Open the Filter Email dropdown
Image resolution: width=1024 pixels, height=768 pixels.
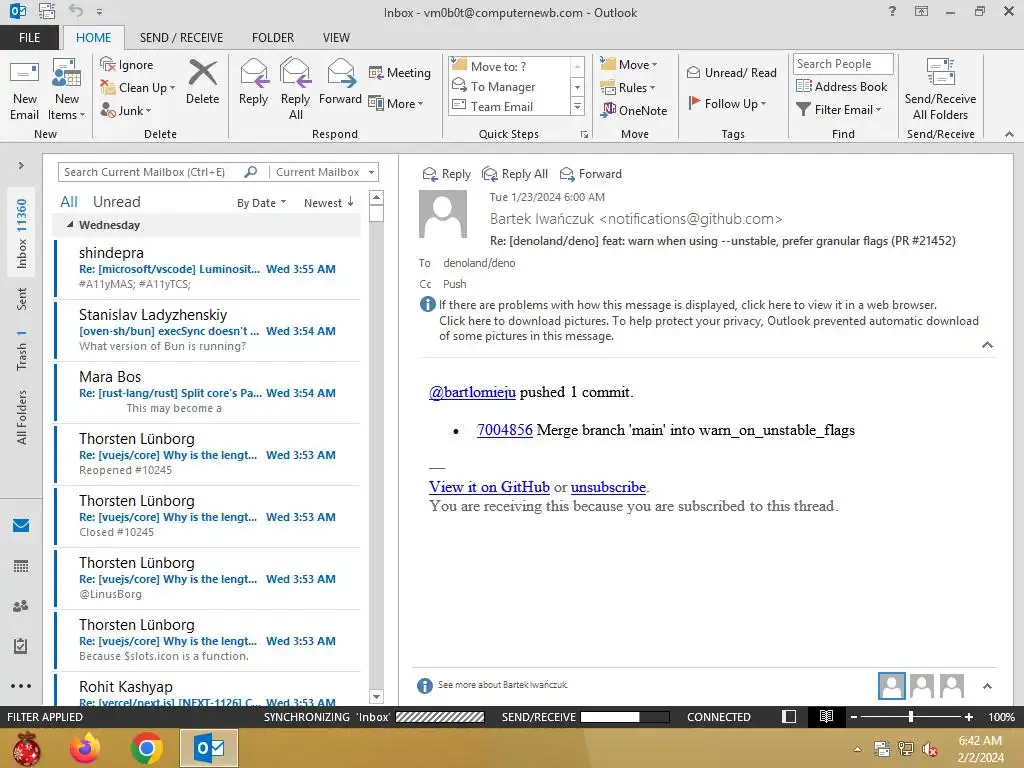coord(839,110)
